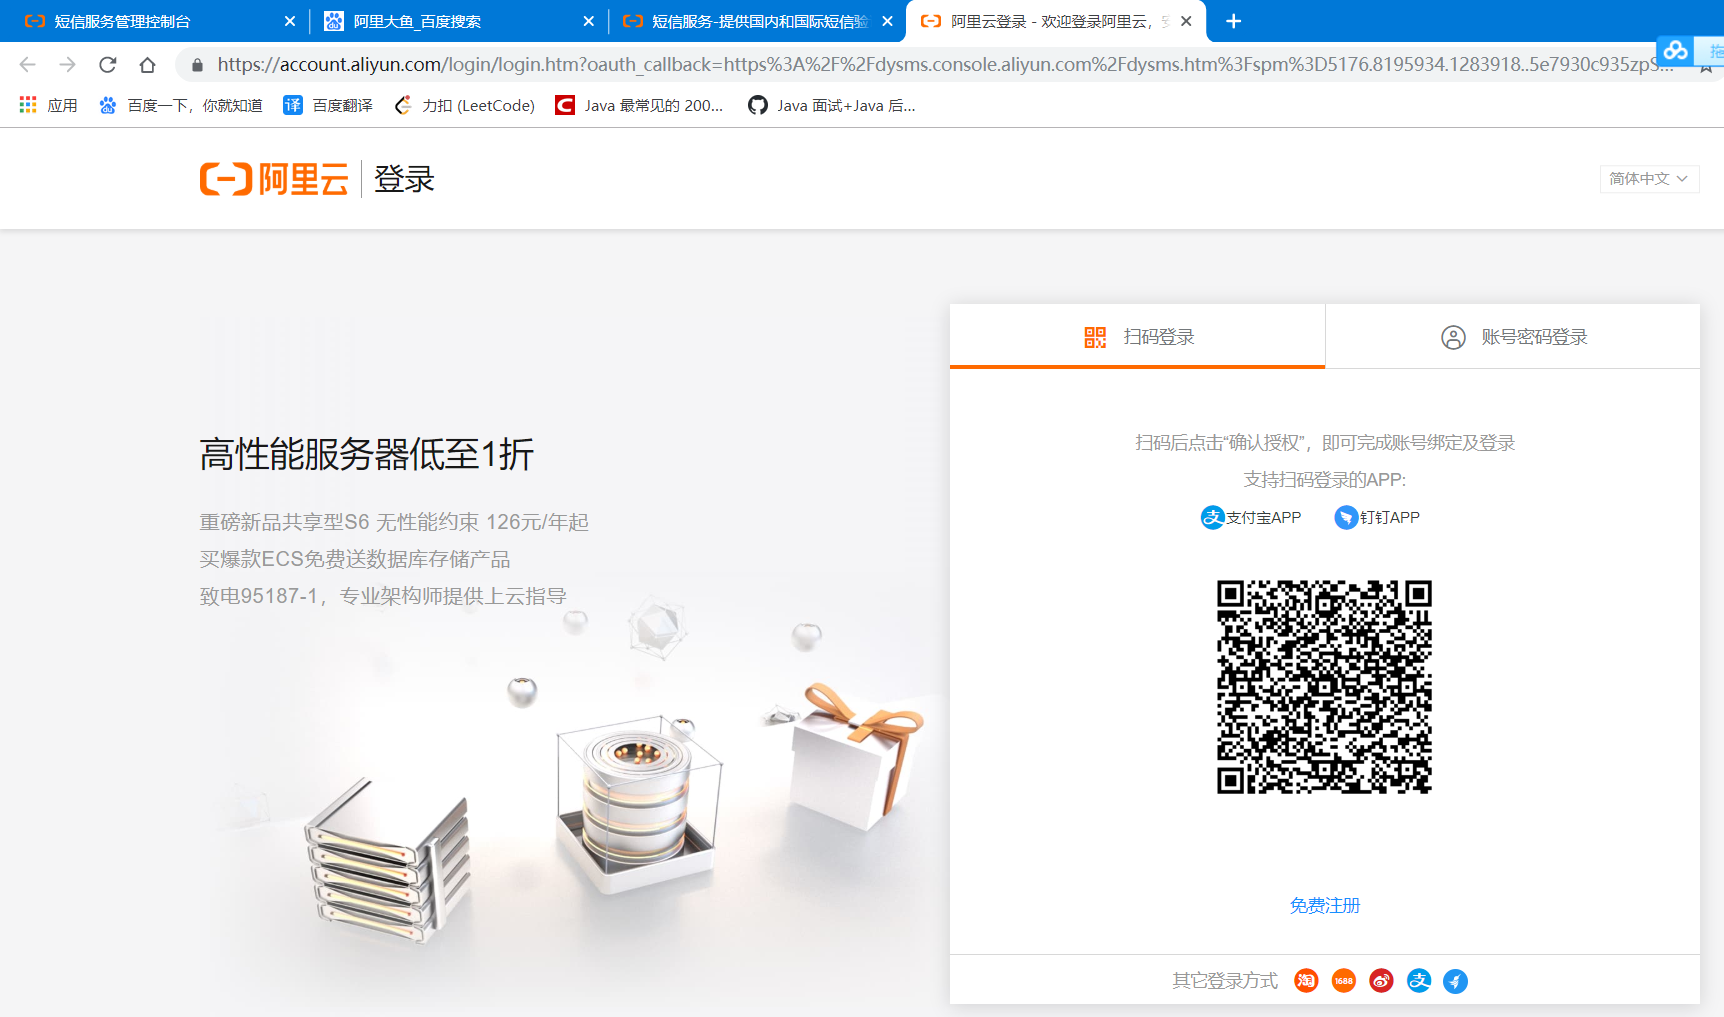Click the 阿里云 logo in the header
This screenshot has height=1017, width=1724.
point(274,179)
